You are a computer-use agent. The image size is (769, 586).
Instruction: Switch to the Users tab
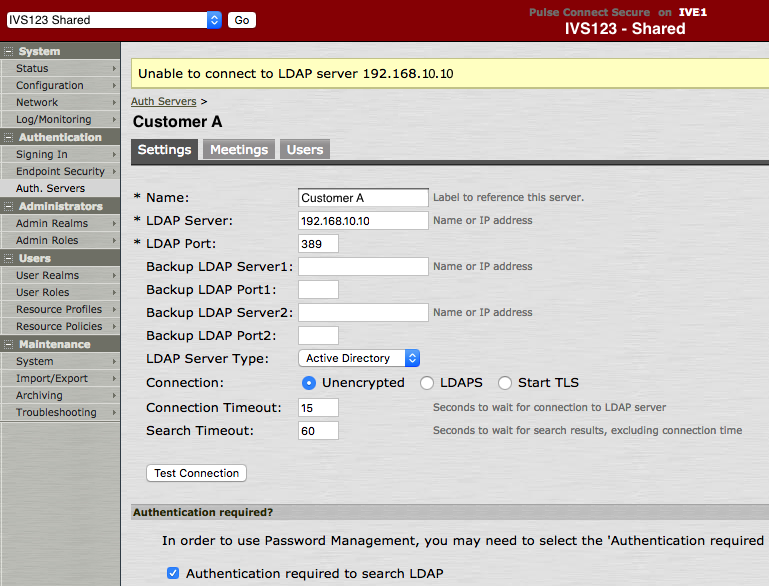305,150
